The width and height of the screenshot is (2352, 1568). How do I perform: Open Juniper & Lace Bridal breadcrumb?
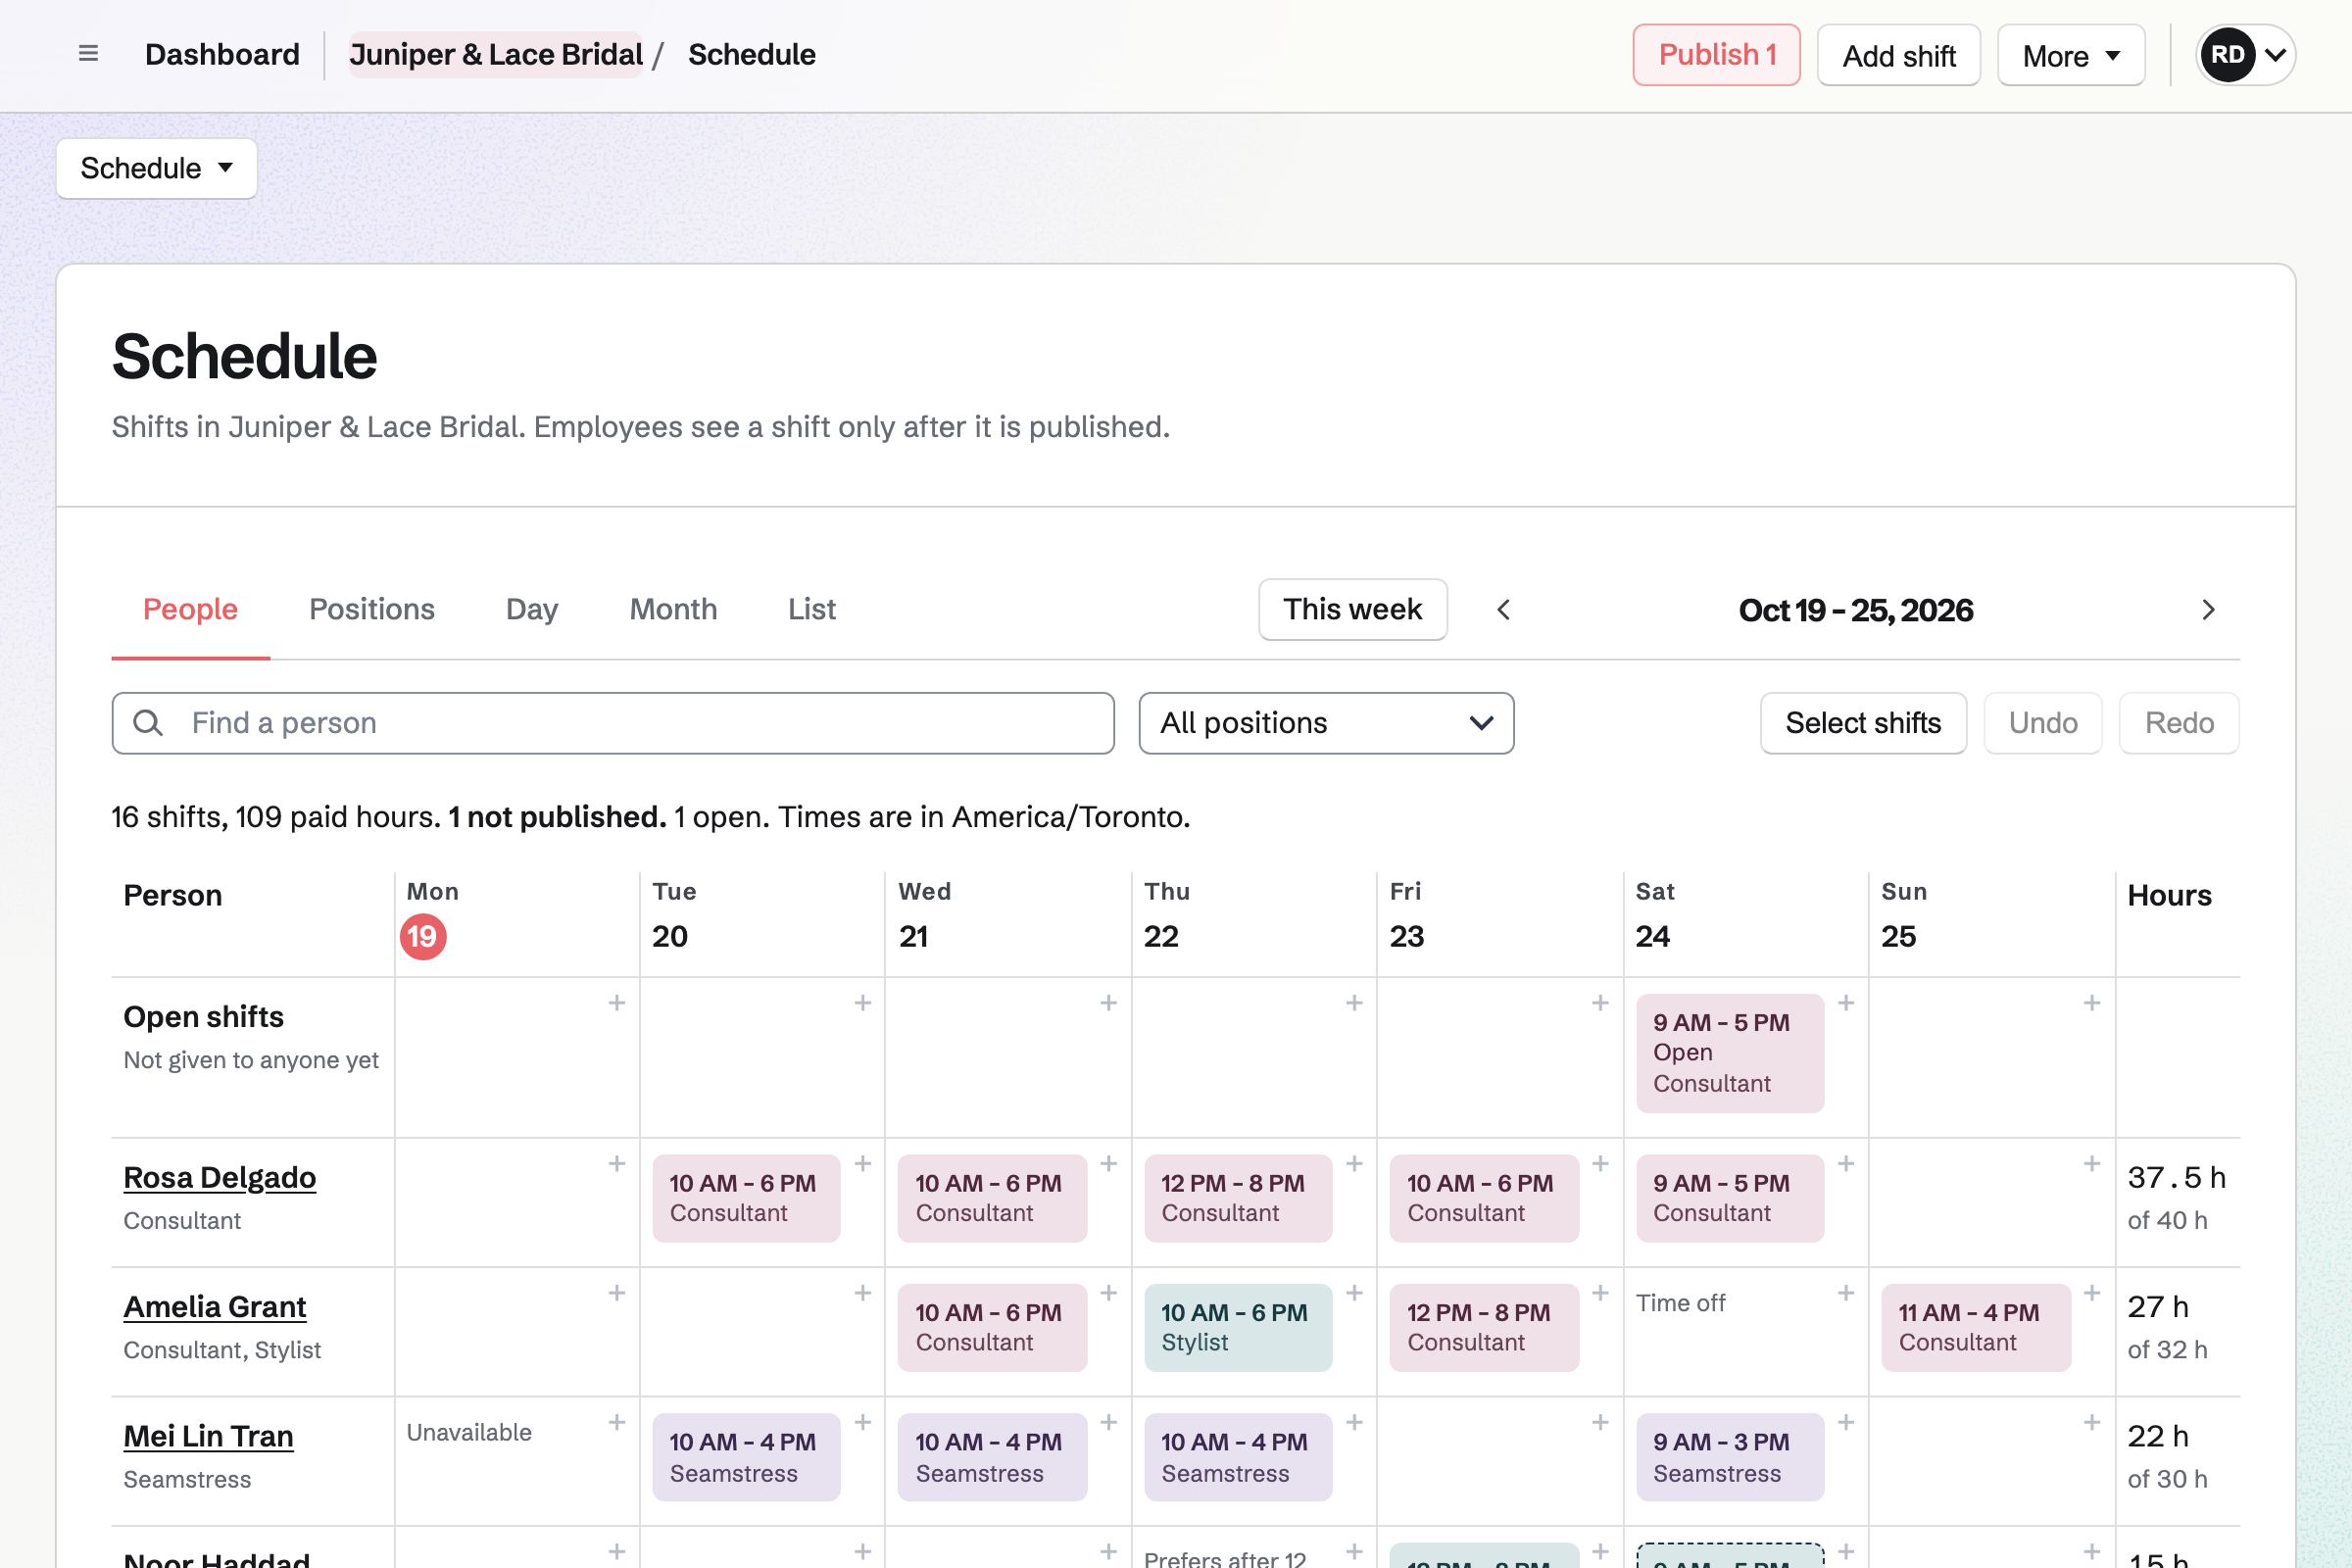pyautogui.click(x=496, y=54)
